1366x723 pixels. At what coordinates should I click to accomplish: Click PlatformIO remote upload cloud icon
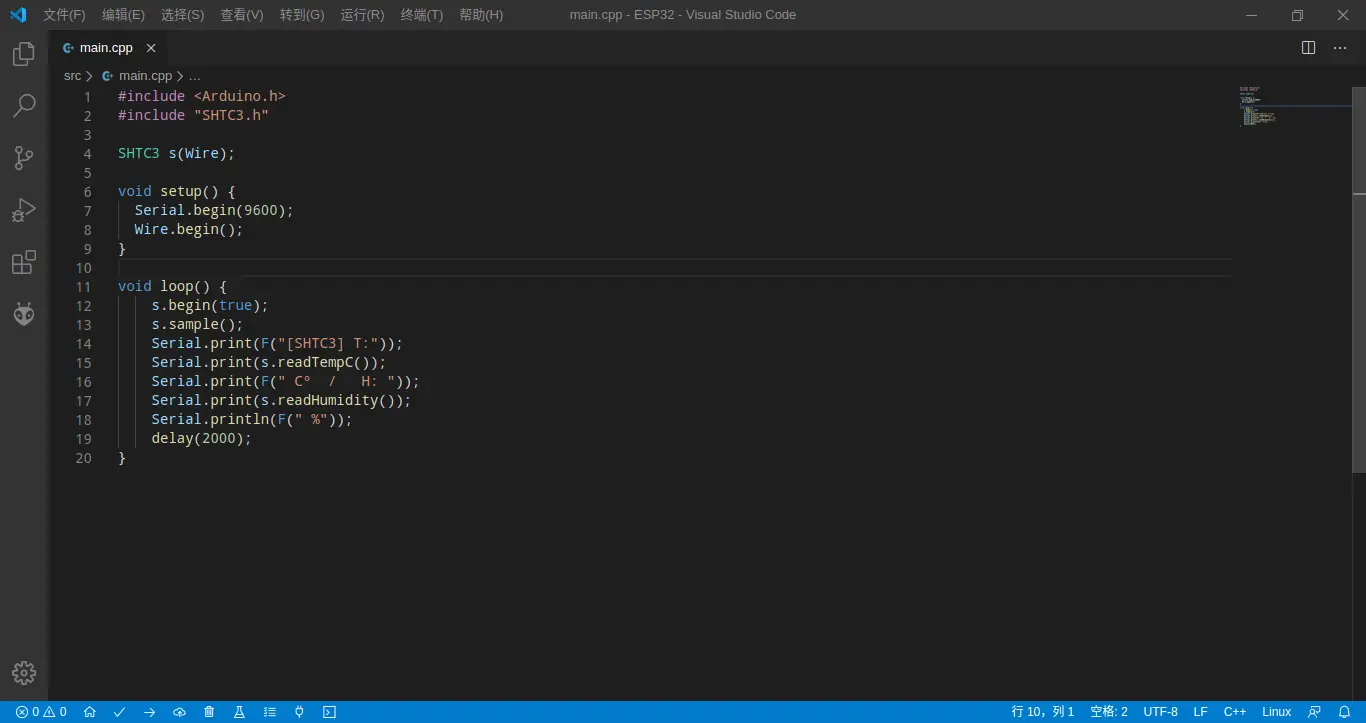(179, 712)
